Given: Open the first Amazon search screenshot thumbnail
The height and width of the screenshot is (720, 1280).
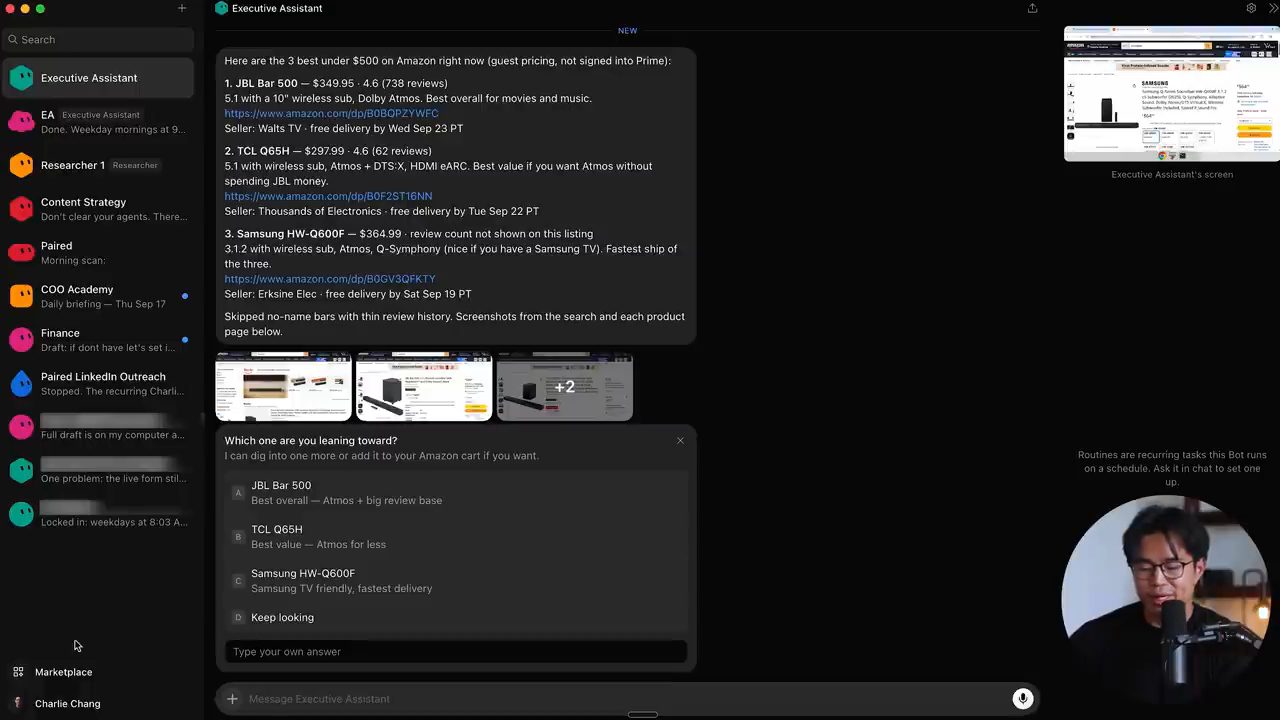Looking at the screenshot, I should [284, 387].
